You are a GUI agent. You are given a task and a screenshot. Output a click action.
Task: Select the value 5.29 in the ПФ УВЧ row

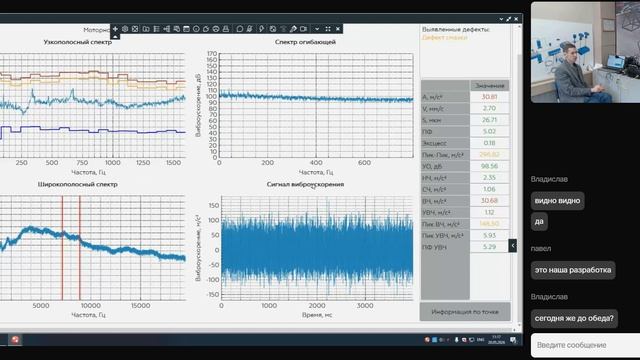(489, 247)
